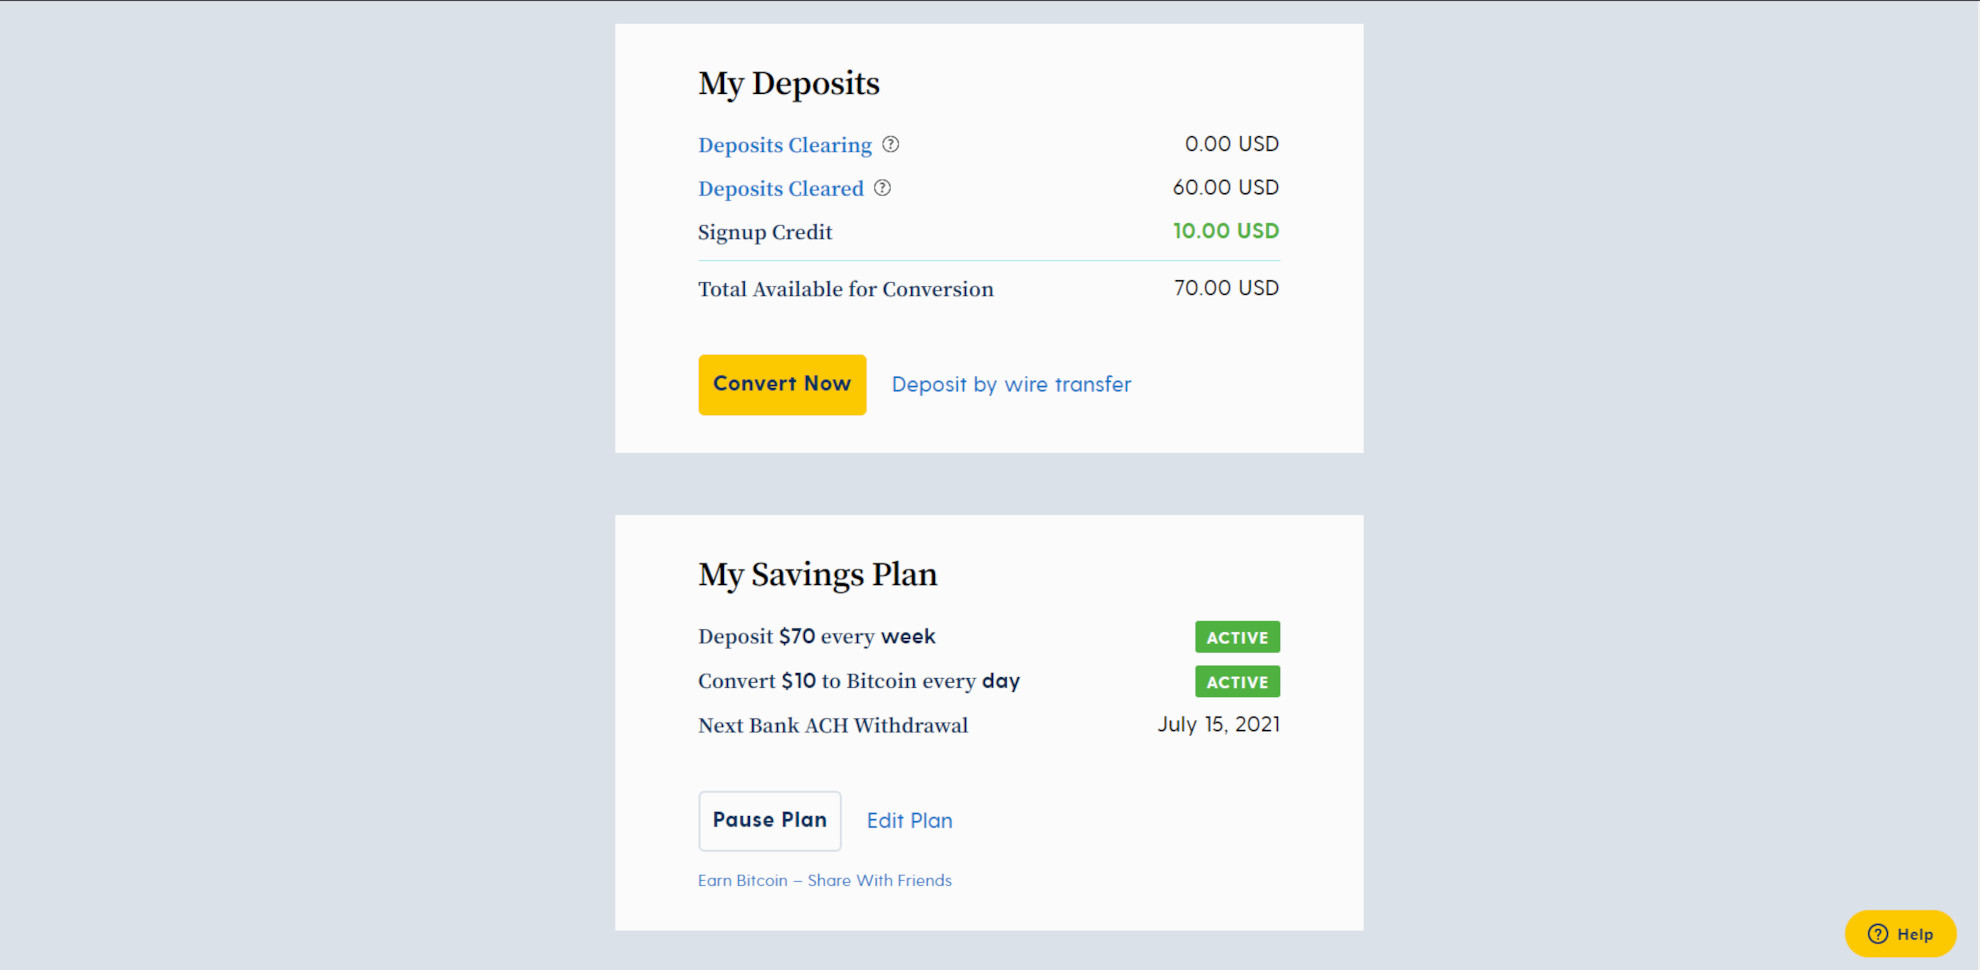Open the Deposits Clearing link
The height and width of the screenshot is (970, 1980).
tap(785, 145)
